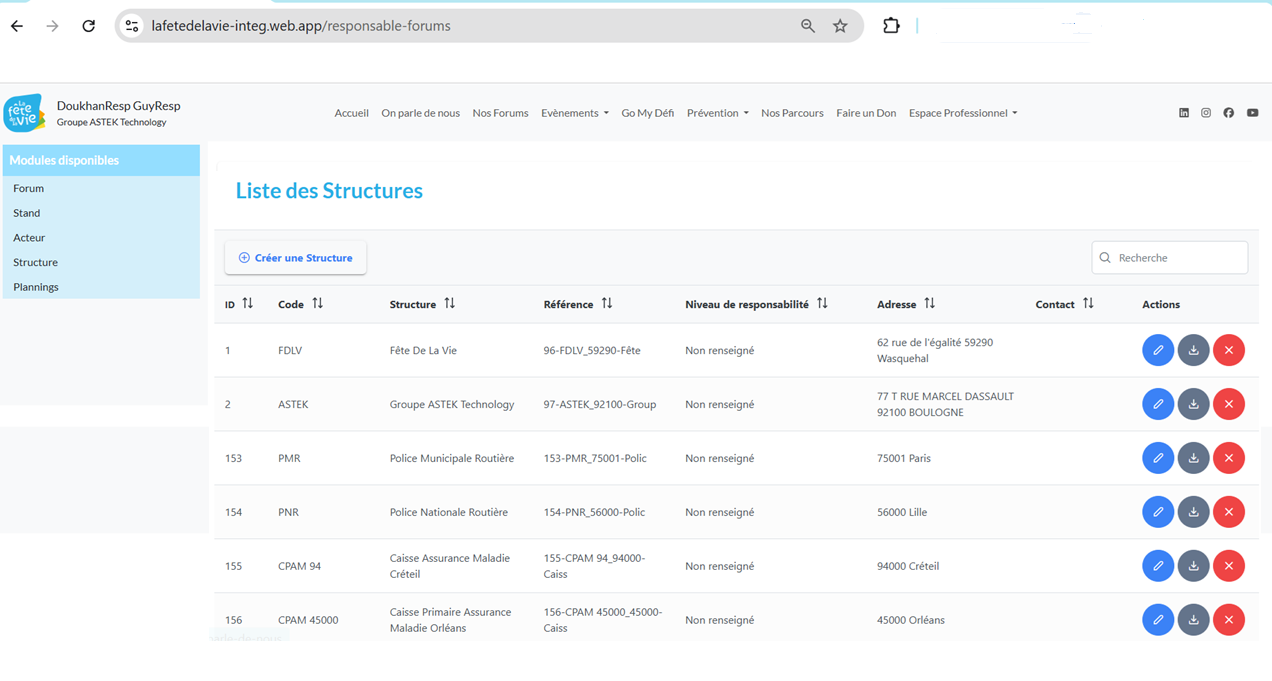1272x681 pixels.
Task: Open Espace Professionnel dropdown
Action: pos(962,113)
